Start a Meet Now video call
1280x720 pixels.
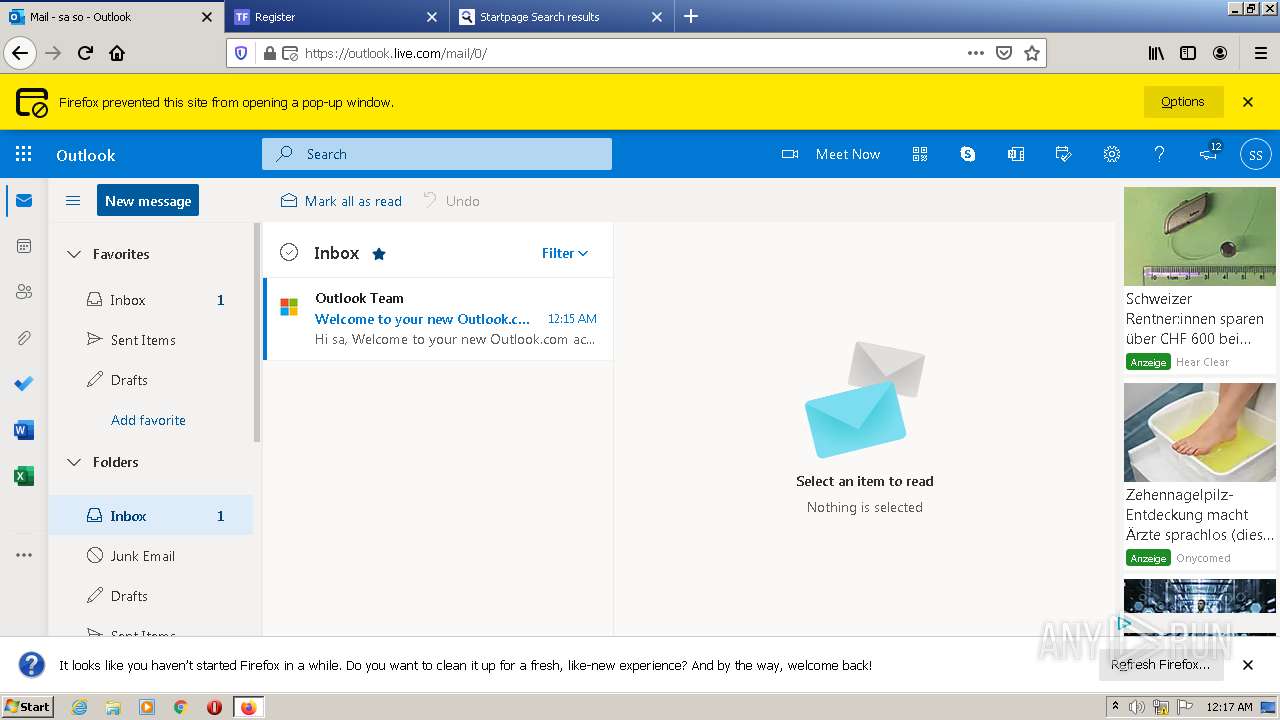coord(831,154)
